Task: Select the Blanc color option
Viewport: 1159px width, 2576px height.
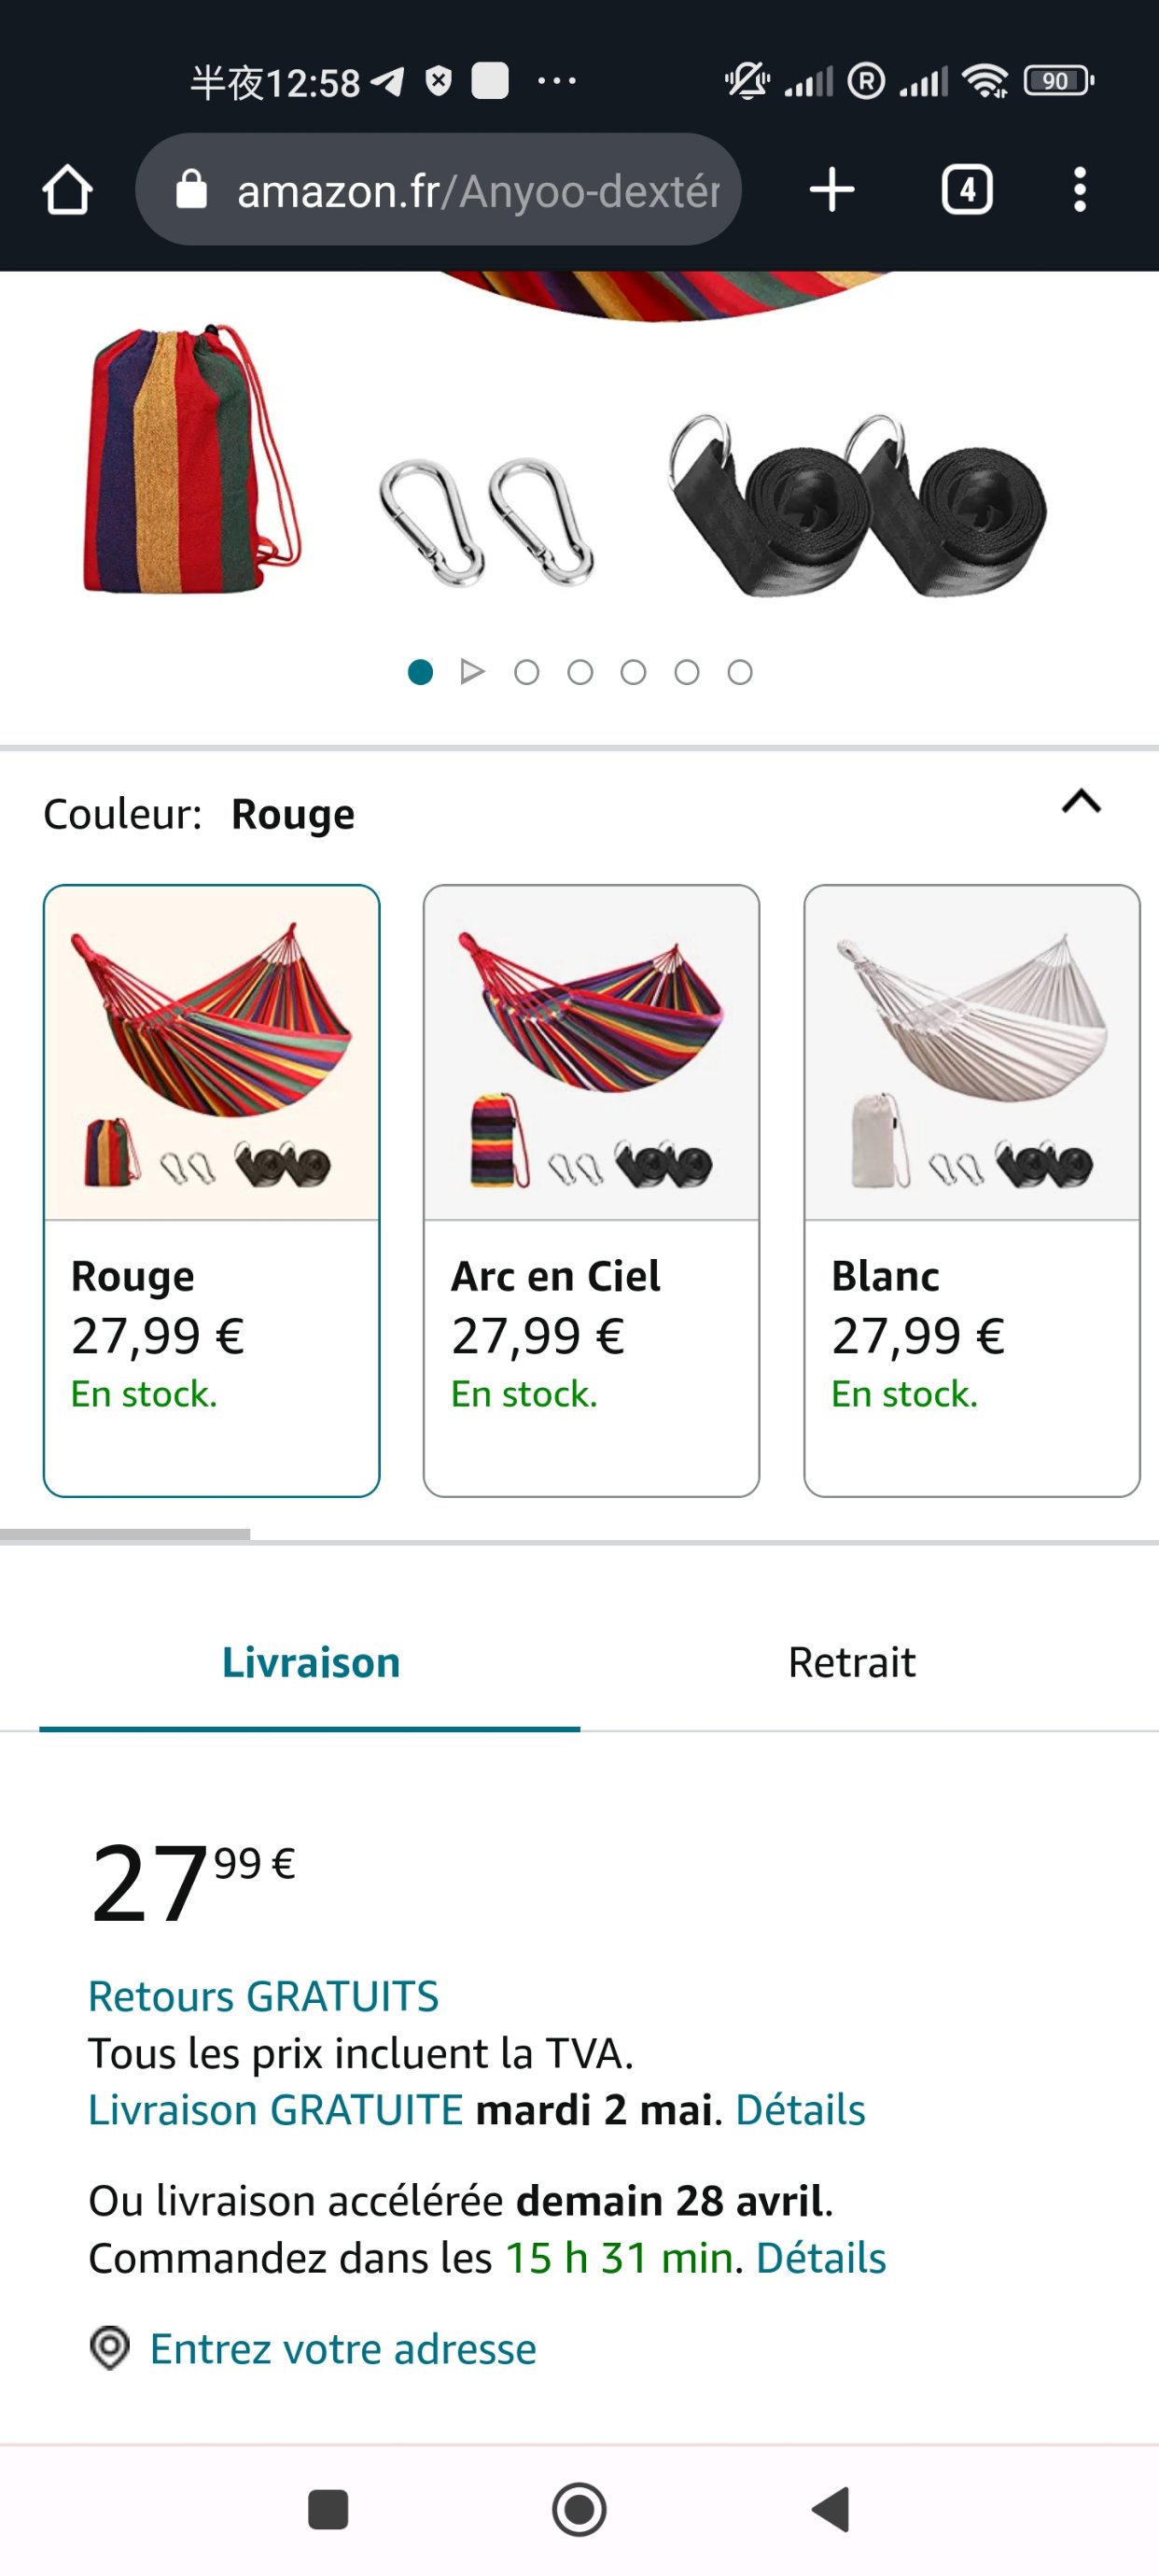Action: pos(972,1190)
